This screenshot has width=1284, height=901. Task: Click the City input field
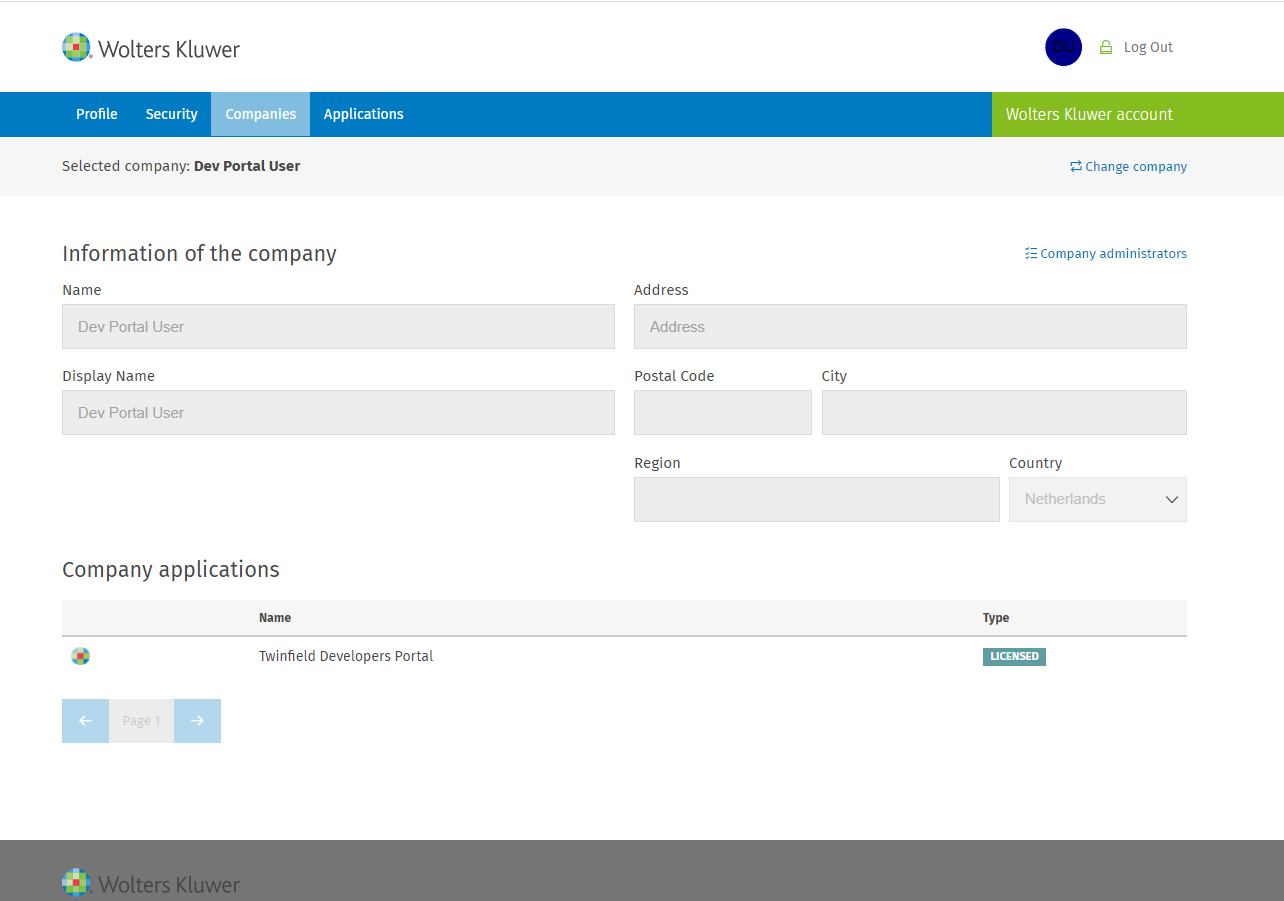pos(1004,413)
